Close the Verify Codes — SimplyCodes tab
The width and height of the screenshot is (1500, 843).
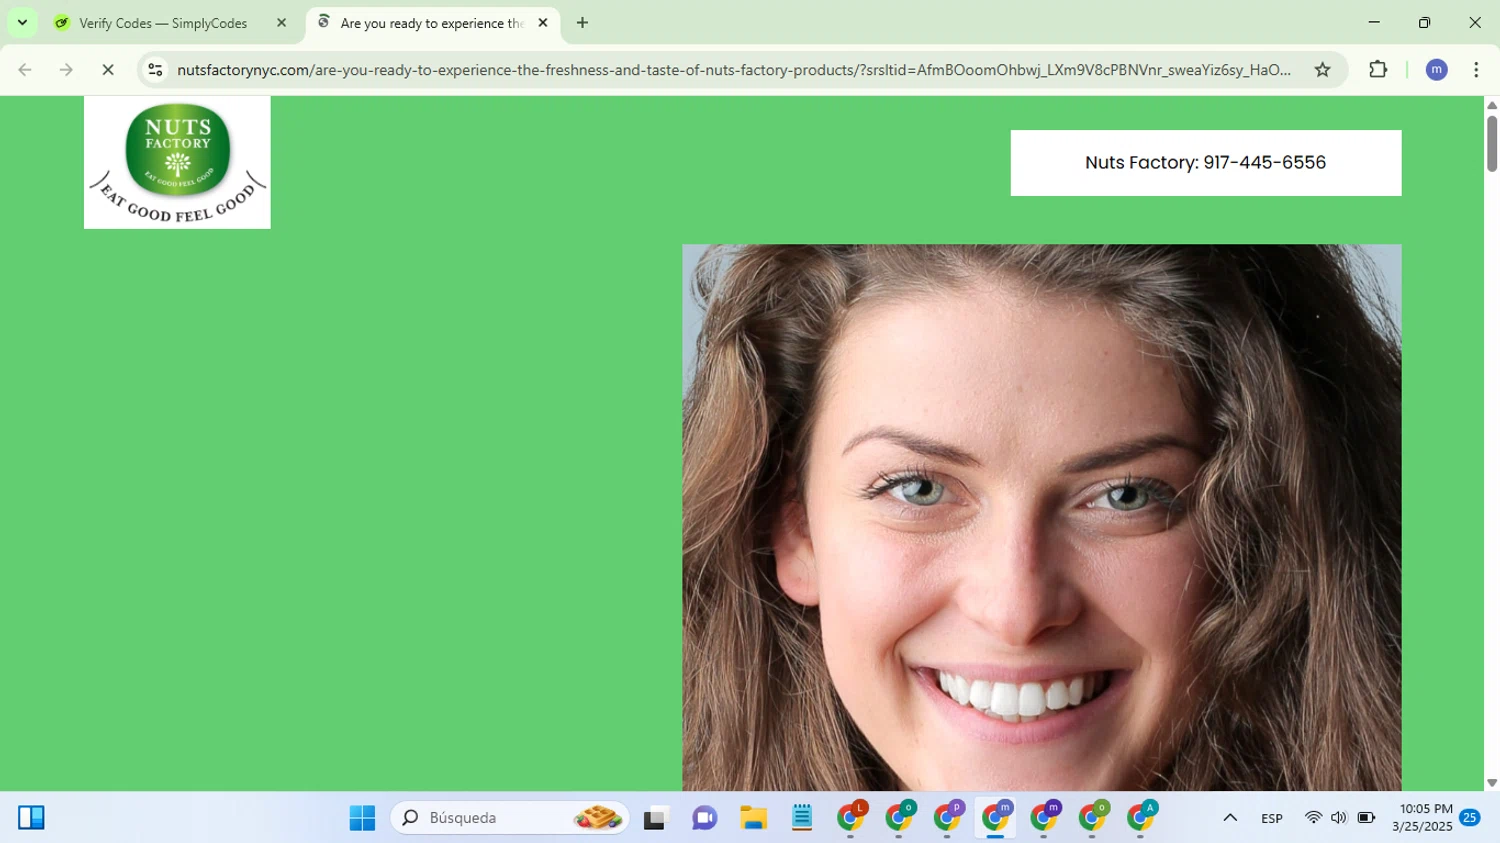tap(281, 23)
